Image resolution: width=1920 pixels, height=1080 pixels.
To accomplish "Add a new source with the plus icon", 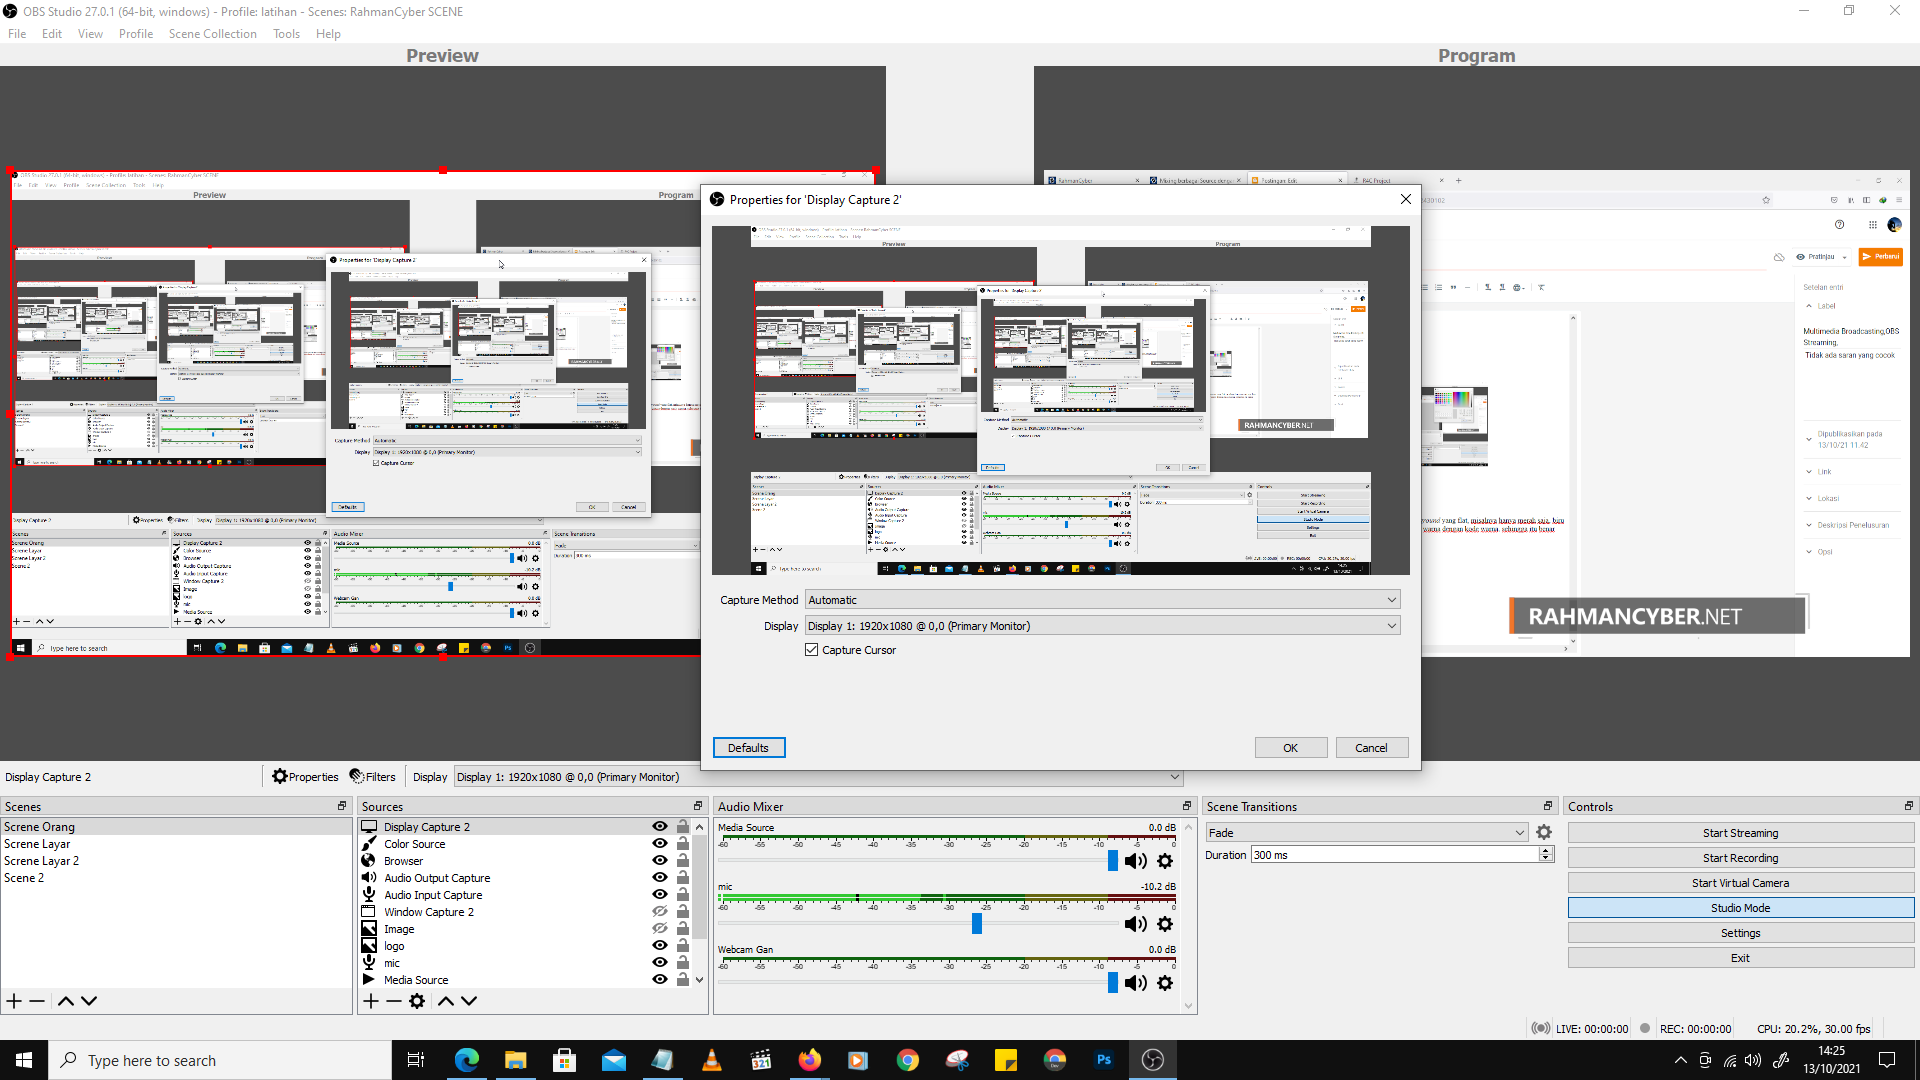I will [370, 1000].
